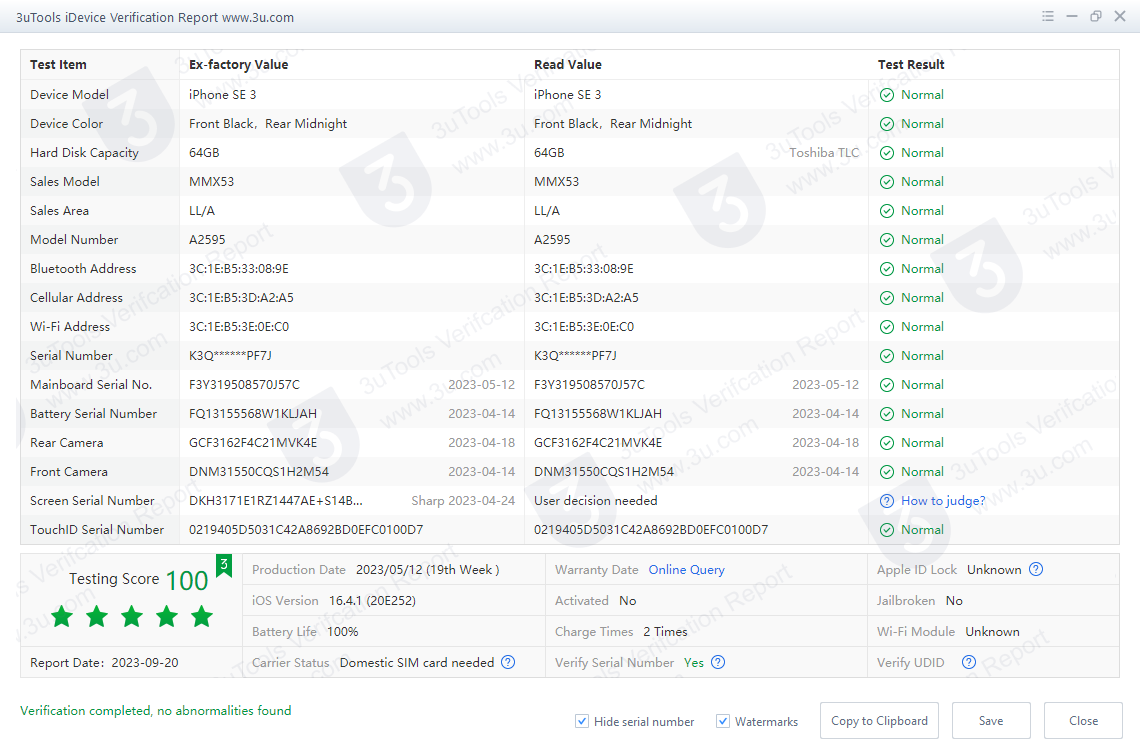Viewport: 1140px width, 756px height.
Task: Select the Test Result column header
Action: pos(911,65)
